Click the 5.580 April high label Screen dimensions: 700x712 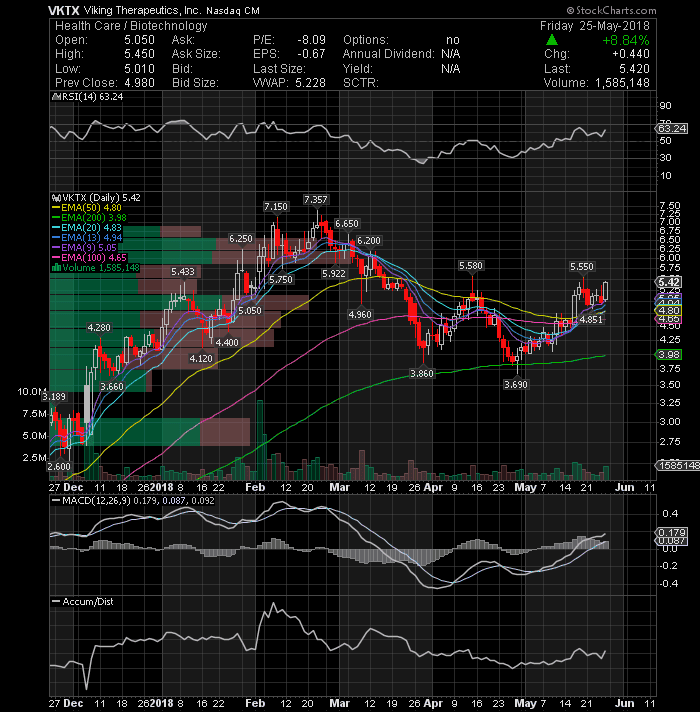[x=471, y=266]
